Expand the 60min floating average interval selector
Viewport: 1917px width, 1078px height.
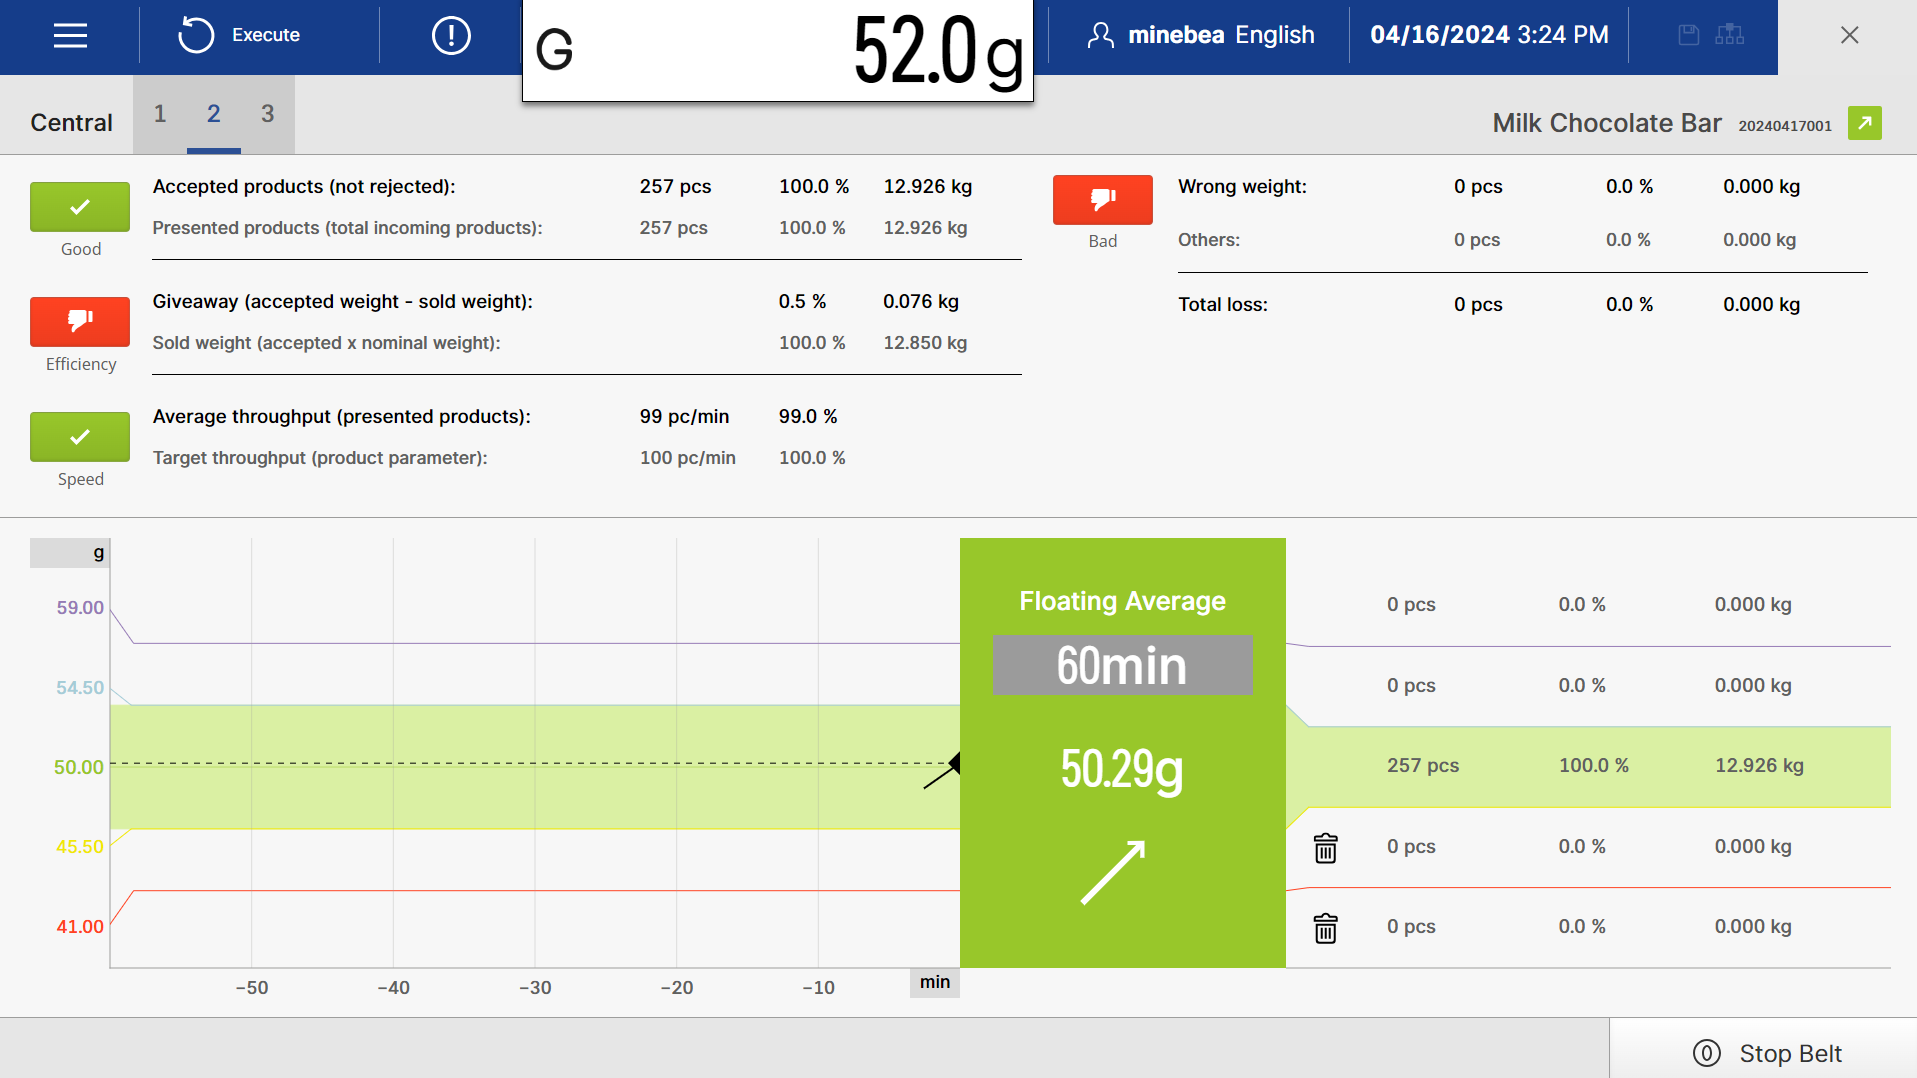tap(1122, 666)
